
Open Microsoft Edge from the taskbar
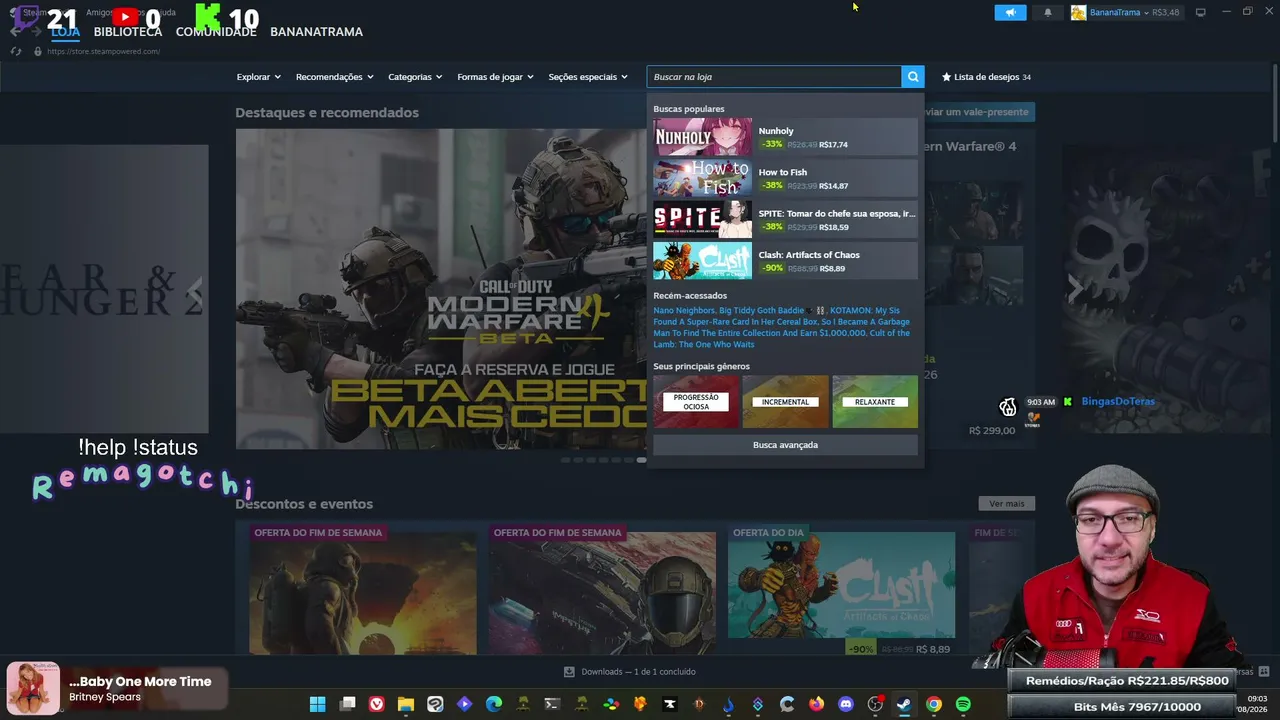pyautogui.click(x=494, y=704)
